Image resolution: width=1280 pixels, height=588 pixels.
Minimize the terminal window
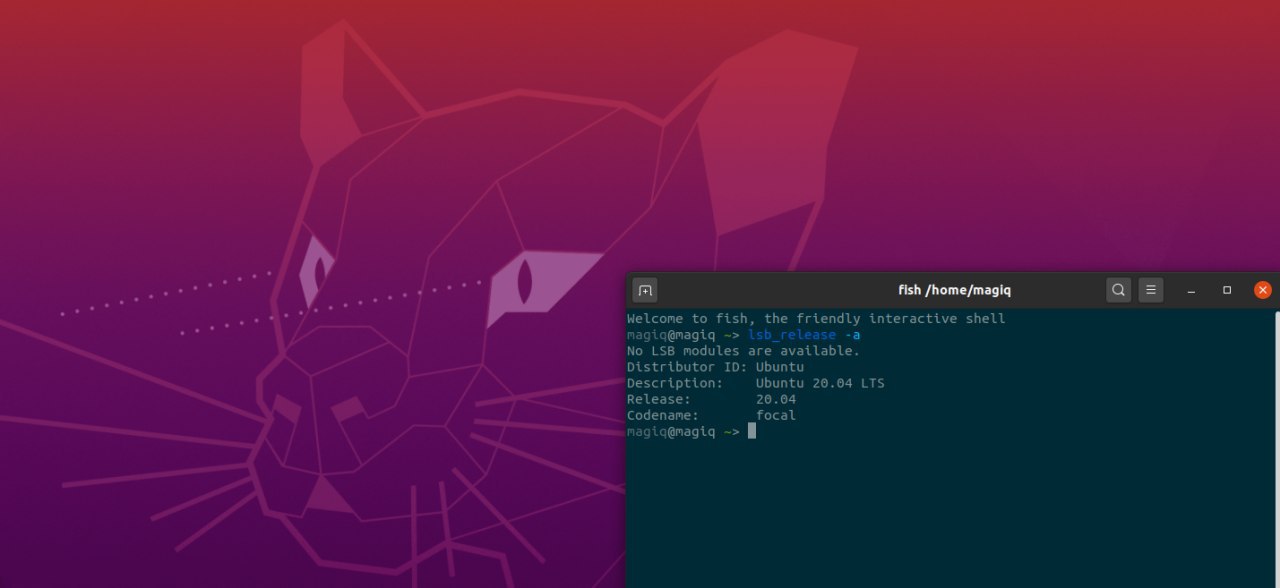(x=1191, y=290)
